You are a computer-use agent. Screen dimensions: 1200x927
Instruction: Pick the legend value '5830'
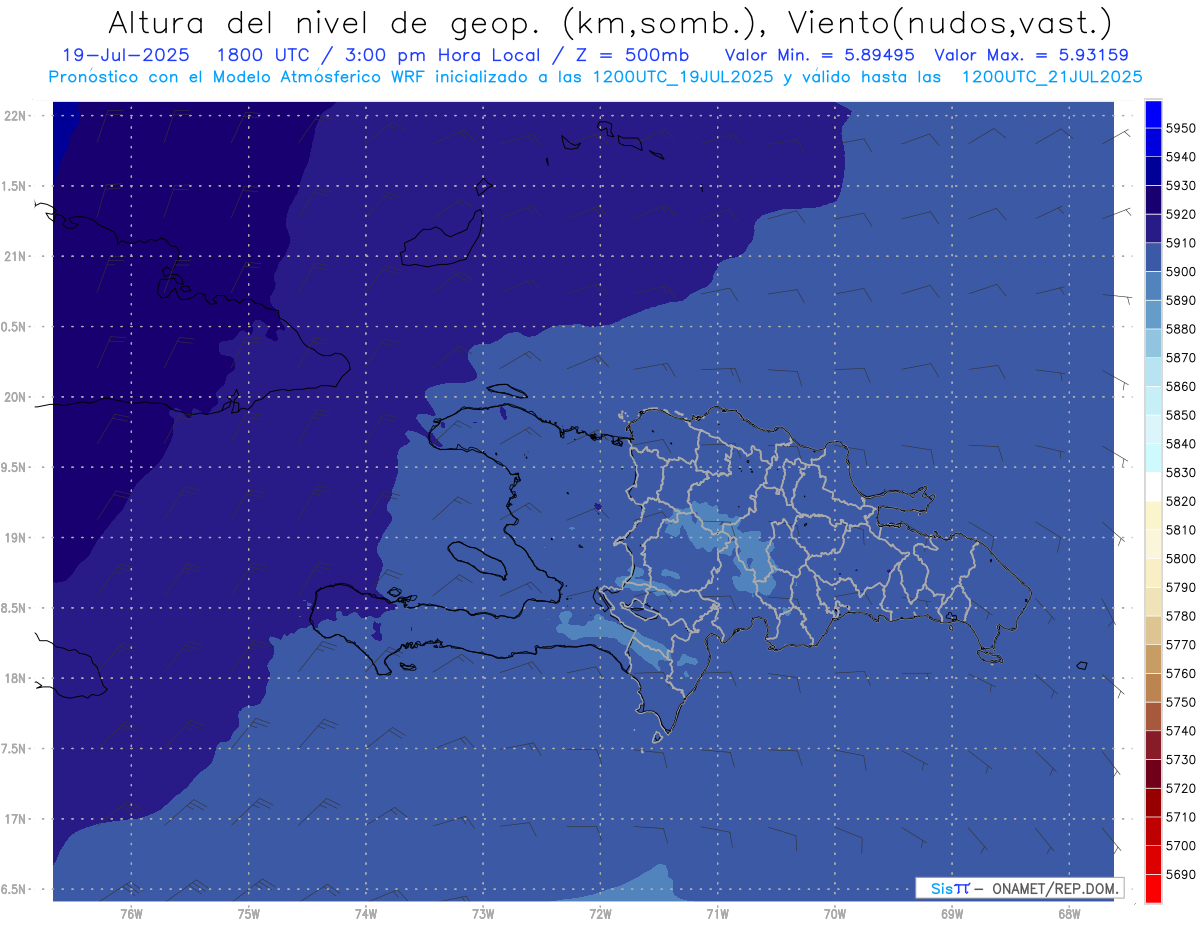click(x=1180, y=472)
